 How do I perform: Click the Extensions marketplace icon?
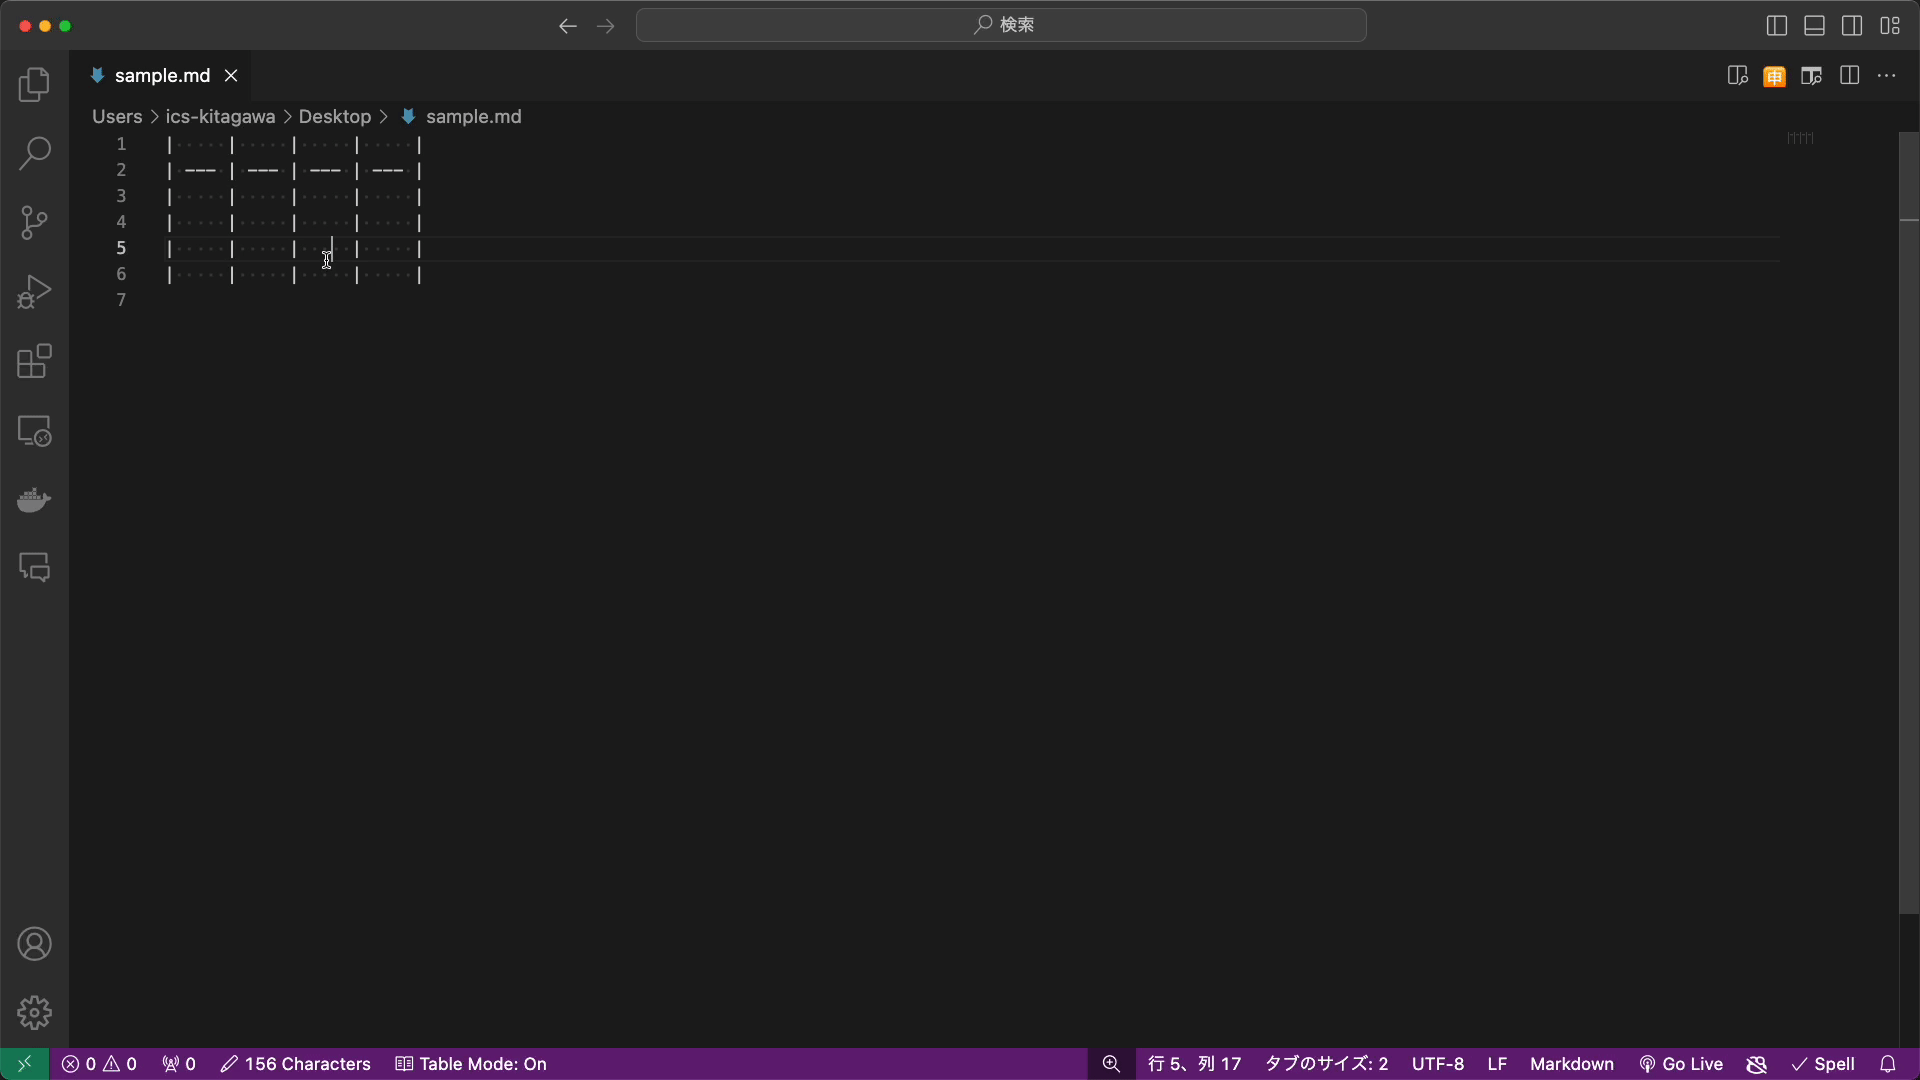pos(34,361)
